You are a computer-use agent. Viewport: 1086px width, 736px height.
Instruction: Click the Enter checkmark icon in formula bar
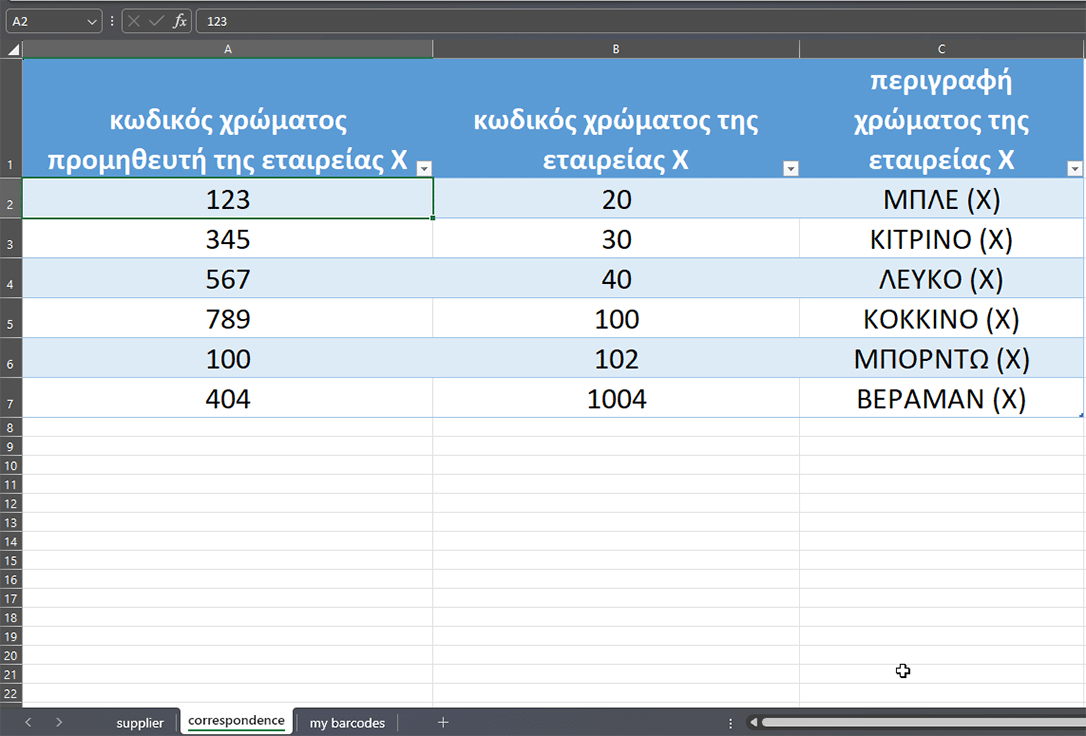(x=156, y=21)
